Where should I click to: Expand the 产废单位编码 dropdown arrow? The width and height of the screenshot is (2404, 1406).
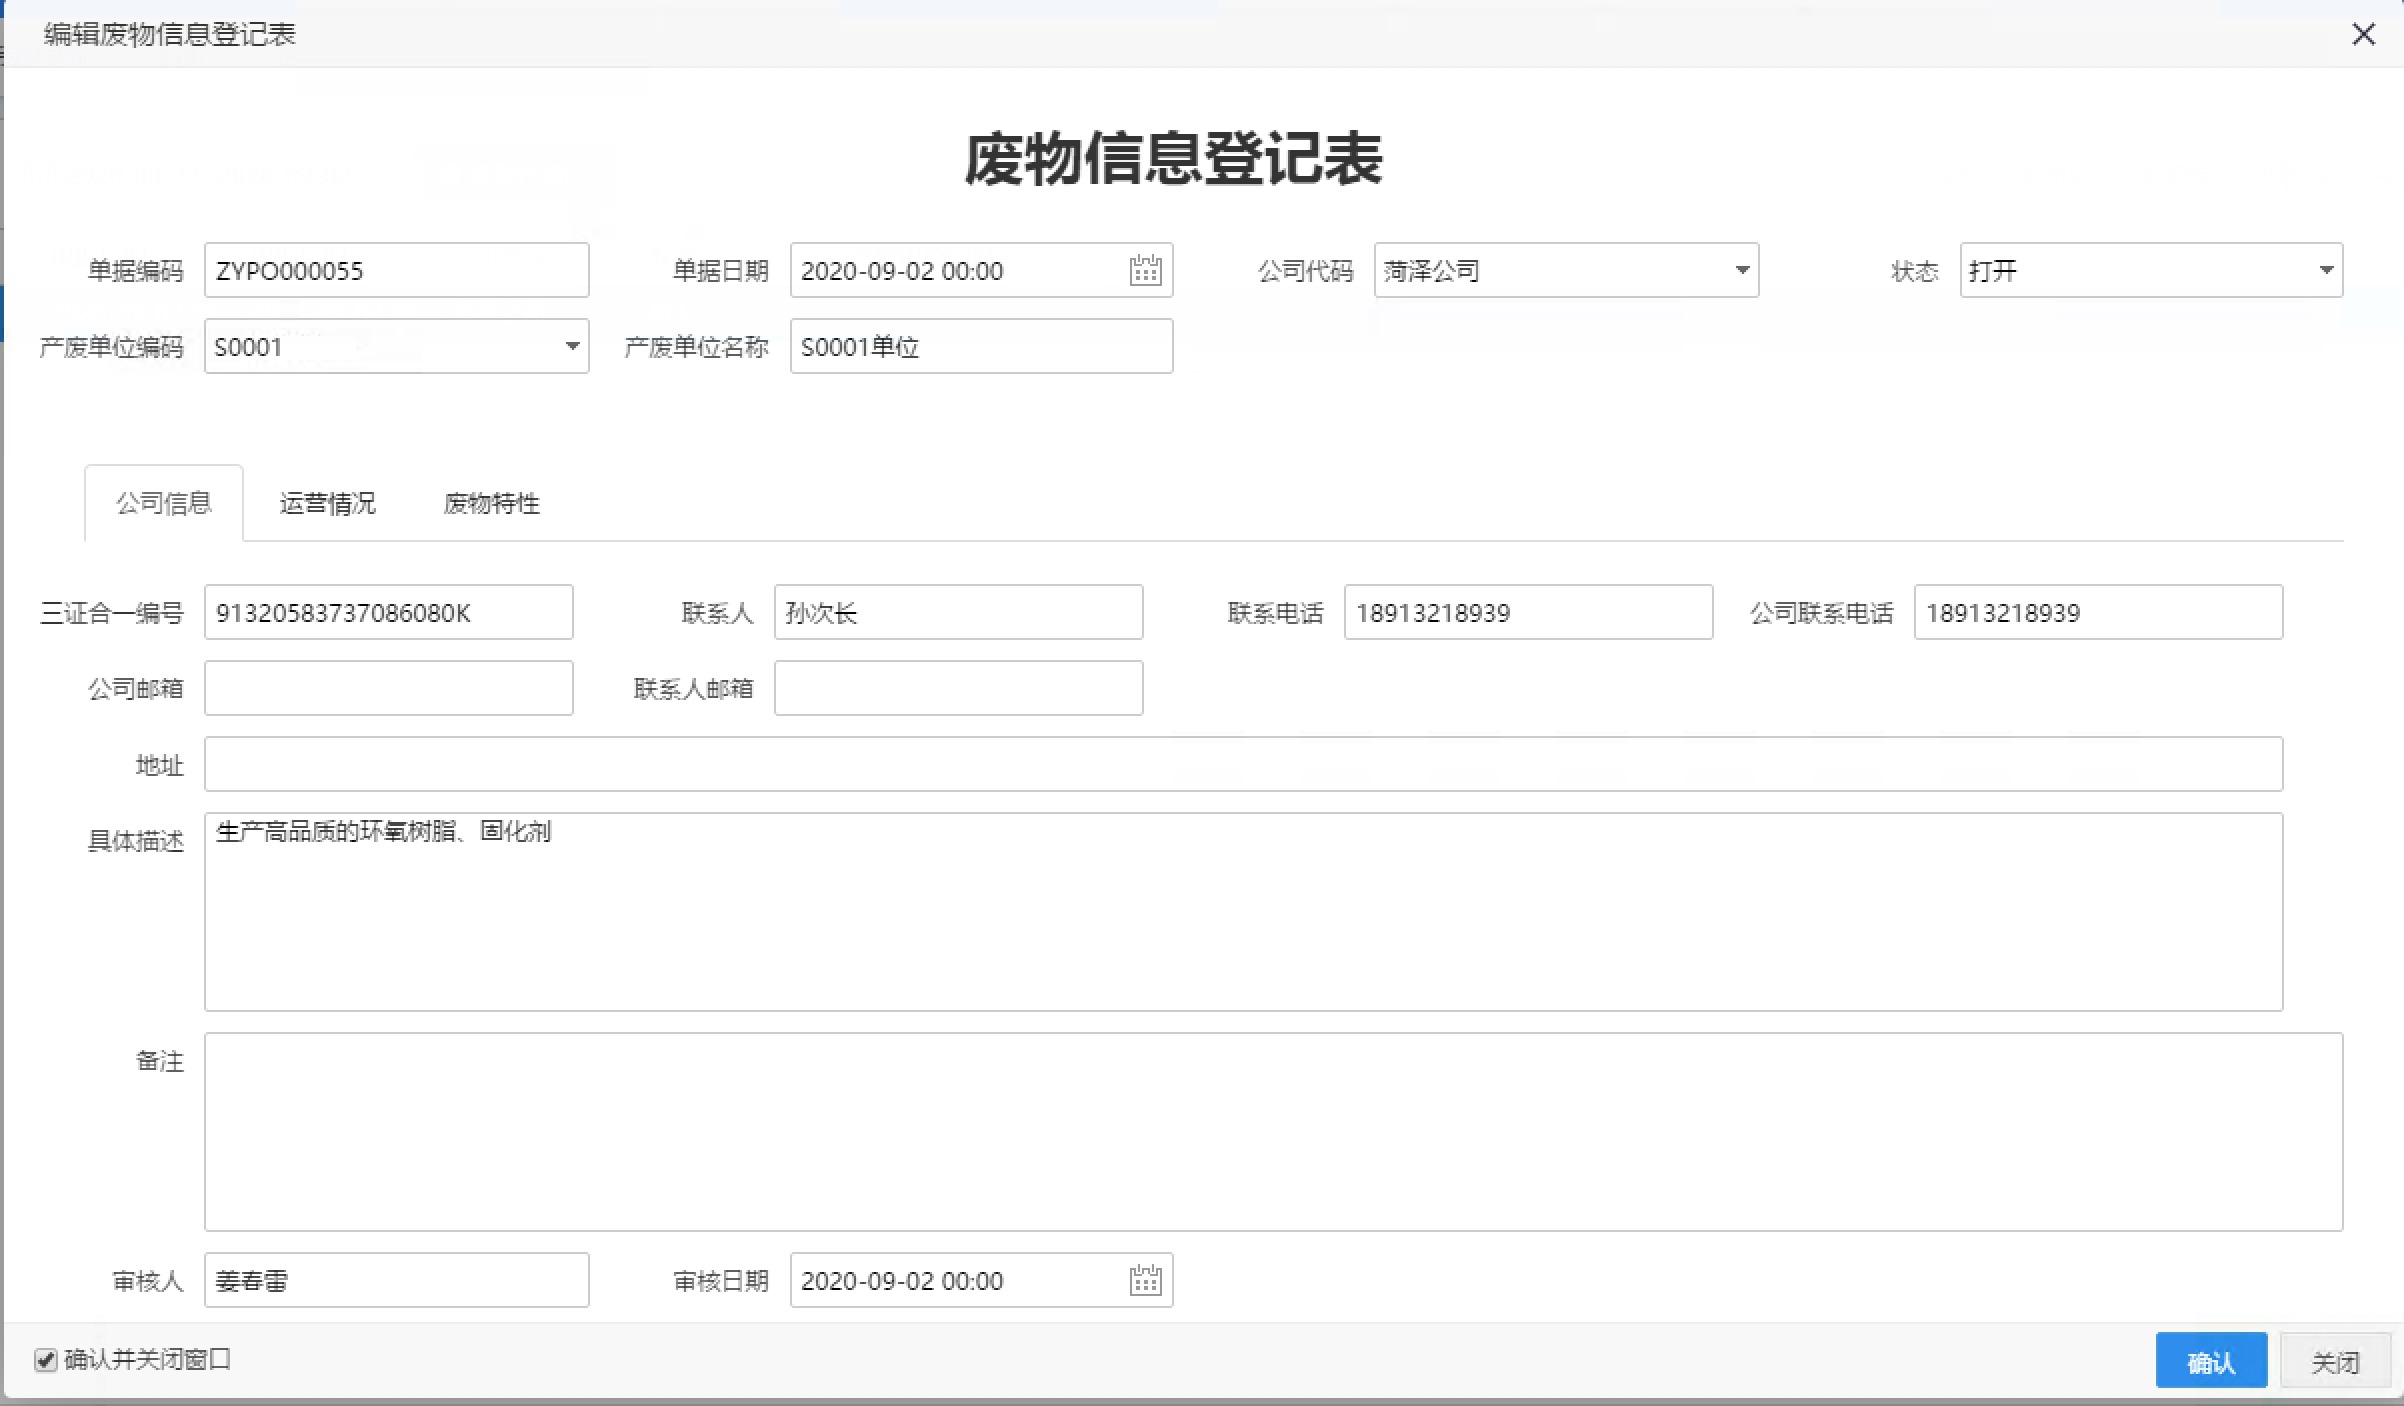tap(572, 346)
